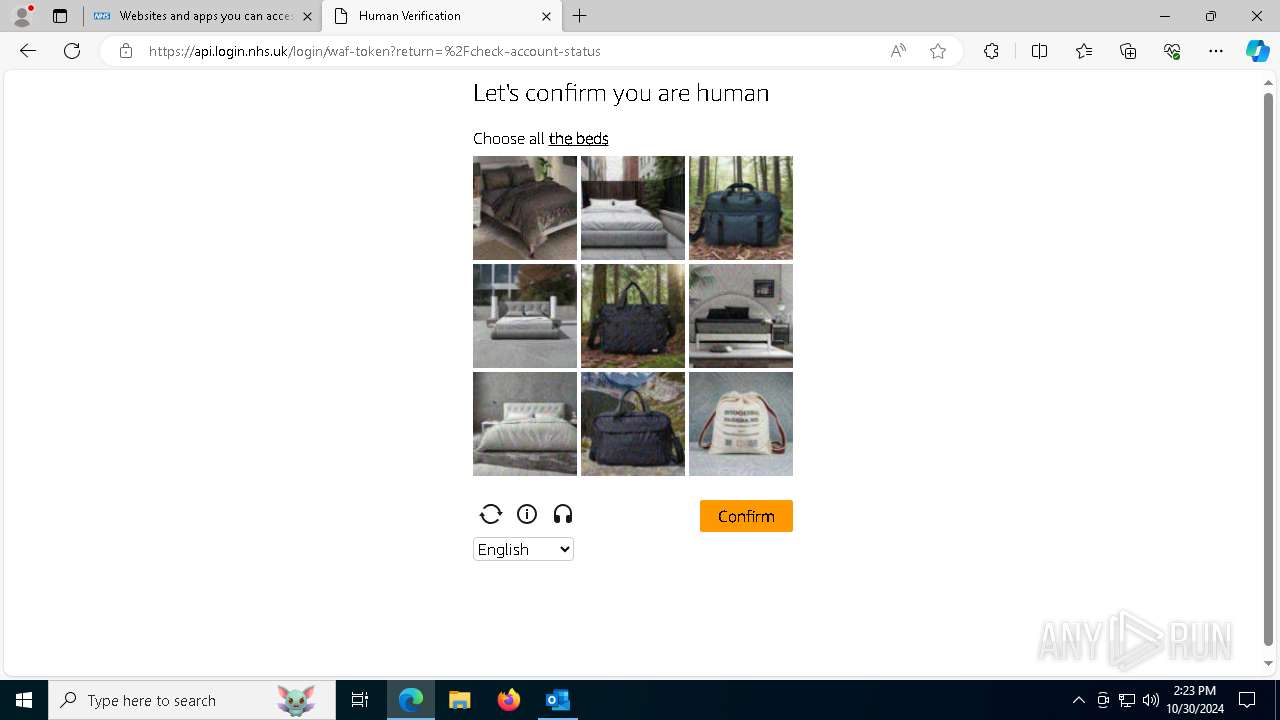The height and width of the screenshot is (720, 1280).
Task: Reload the current page
Action: 72,51
